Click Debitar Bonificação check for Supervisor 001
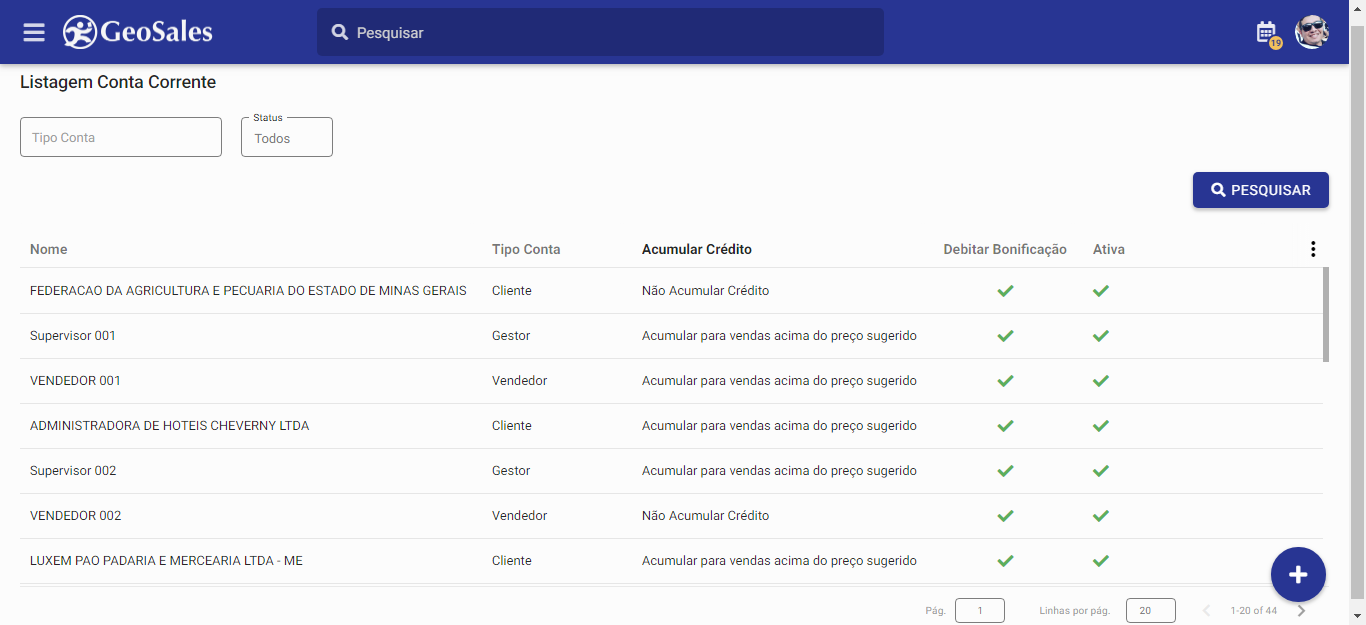 click(1006, 336)
